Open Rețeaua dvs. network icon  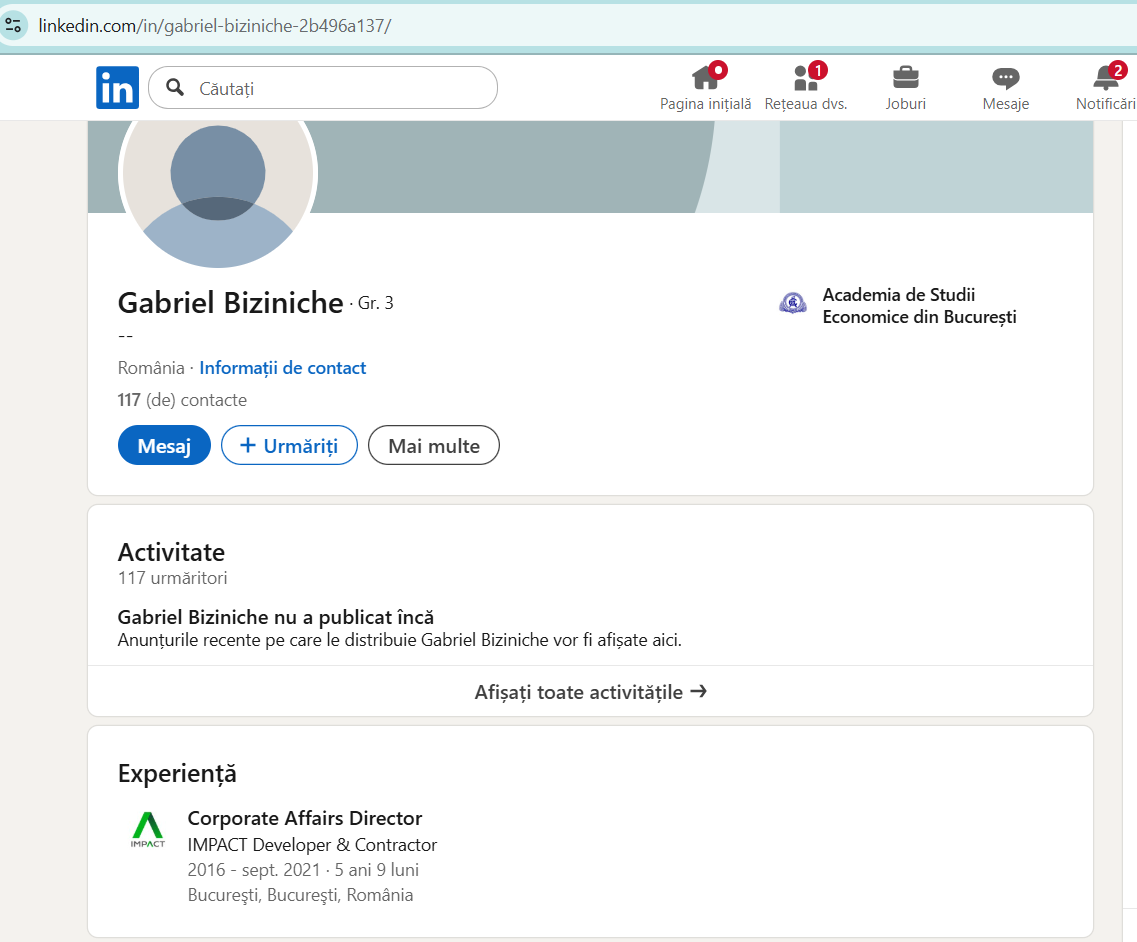tap(804, 78)
